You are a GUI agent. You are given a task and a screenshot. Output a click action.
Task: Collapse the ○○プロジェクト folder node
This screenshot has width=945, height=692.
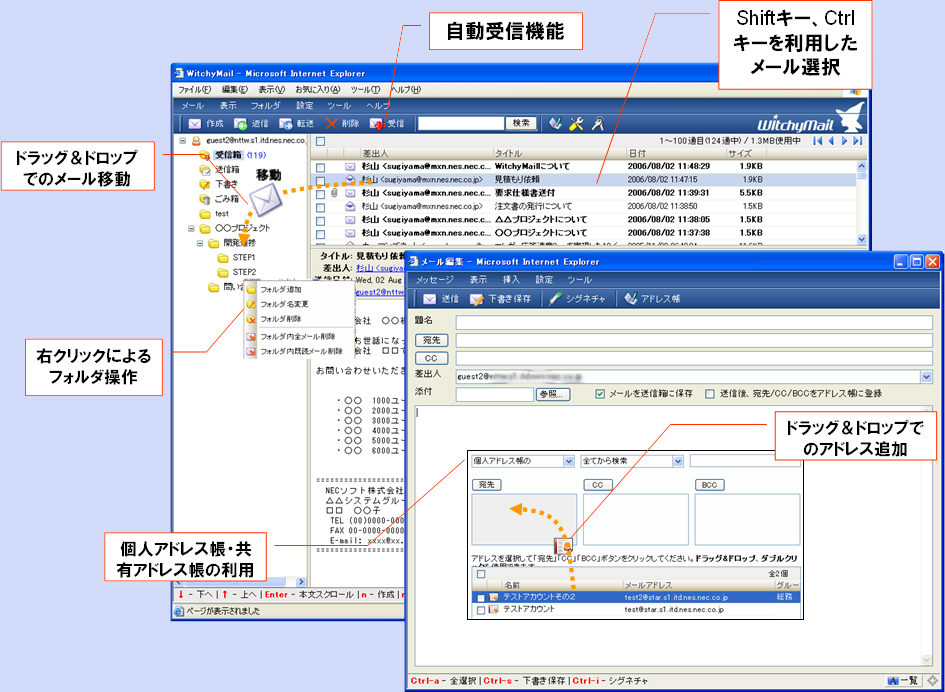(192, 229)
